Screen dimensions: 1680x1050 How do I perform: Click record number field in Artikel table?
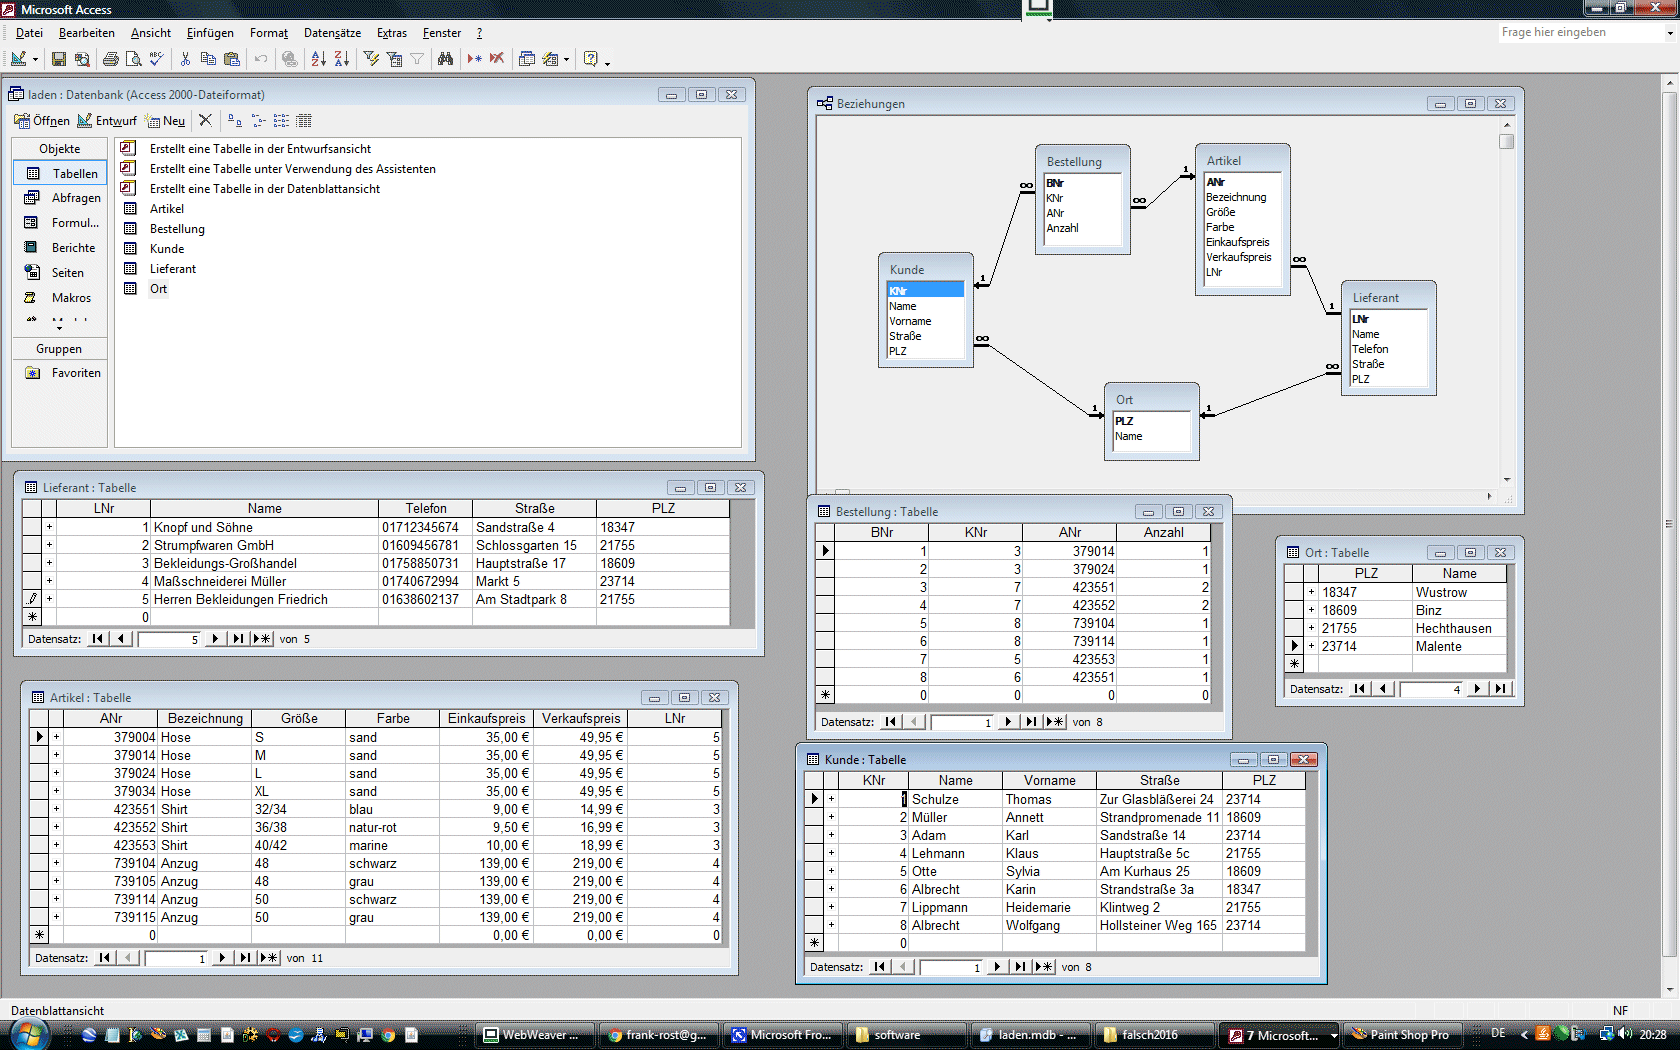(177, 958)
